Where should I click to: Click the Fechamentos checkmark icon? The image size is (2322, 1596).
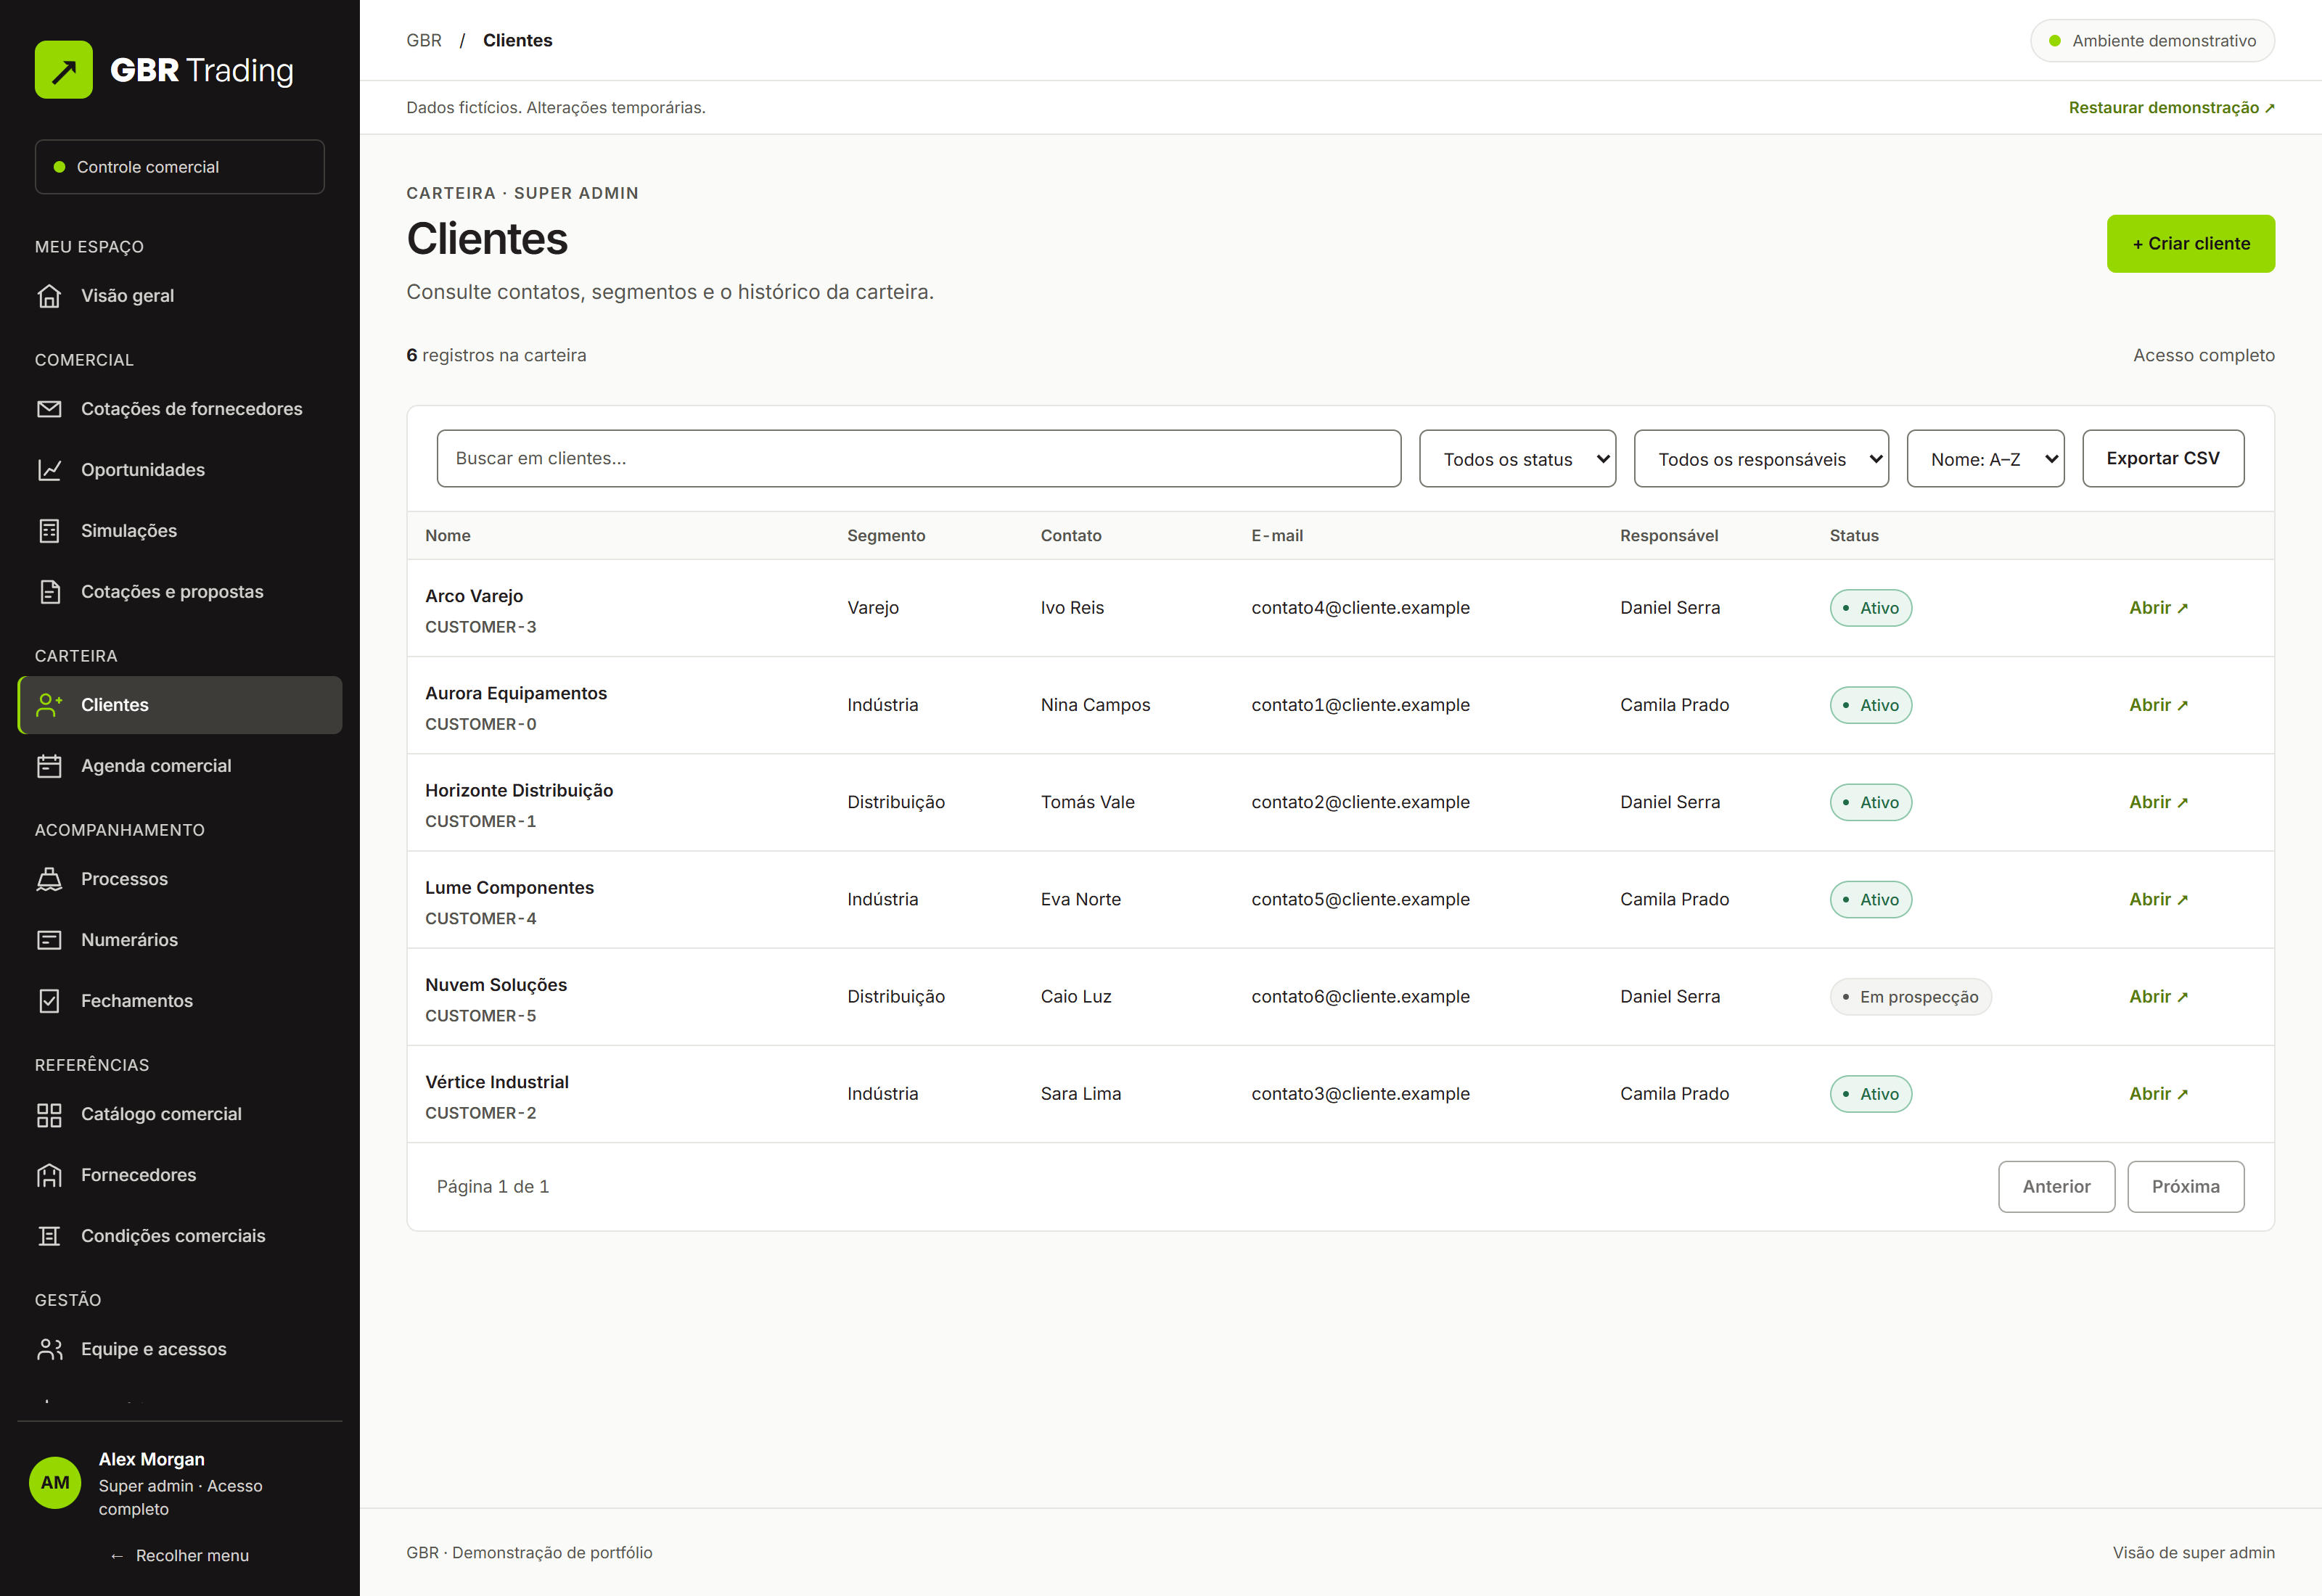coord(49,1001)
